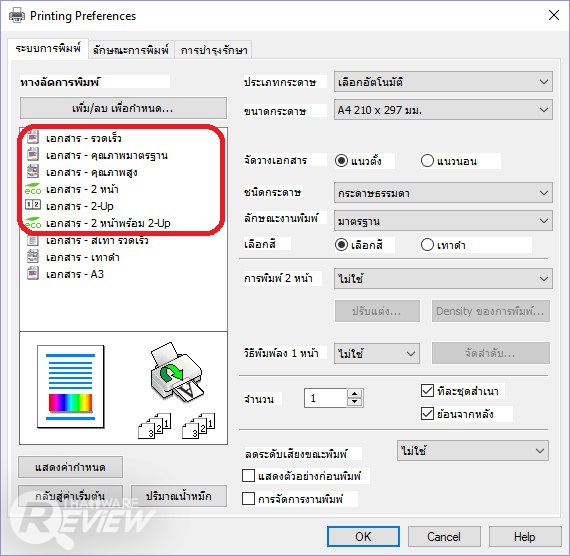The image size is (570, 556).
Task: Click the right reverse-order pages icon in preview
Action: [198, 425]
